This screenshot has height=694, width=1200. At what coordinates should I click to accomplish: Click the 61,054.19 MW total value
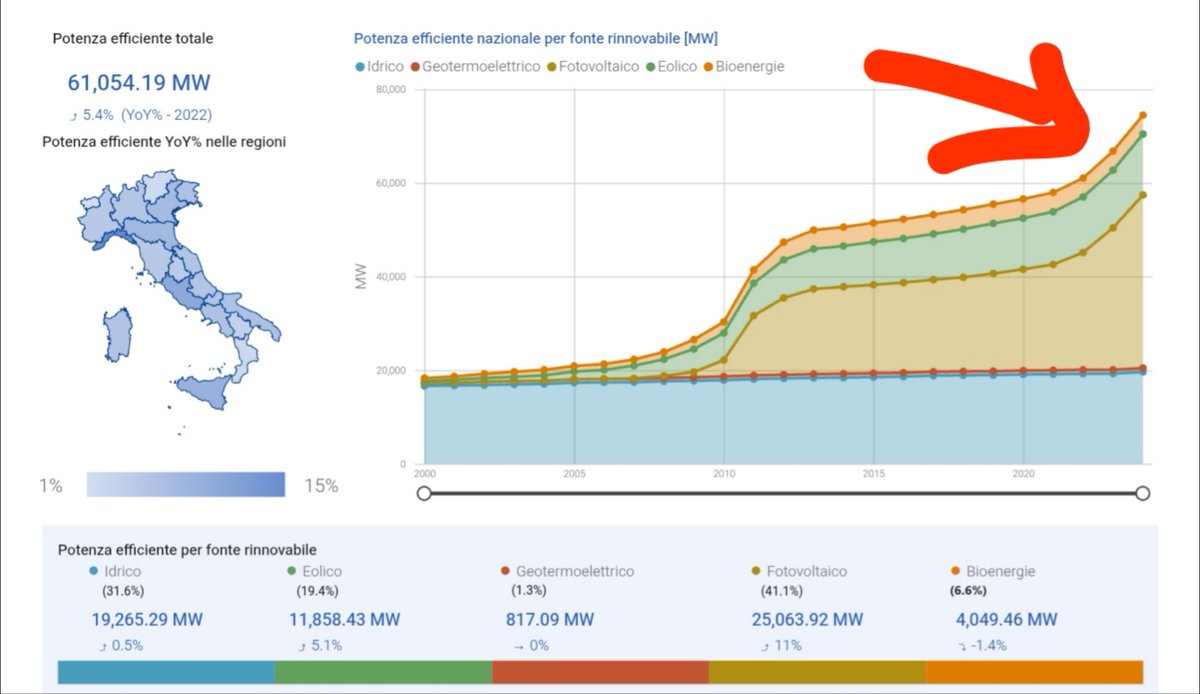click(x=139, y=83)
